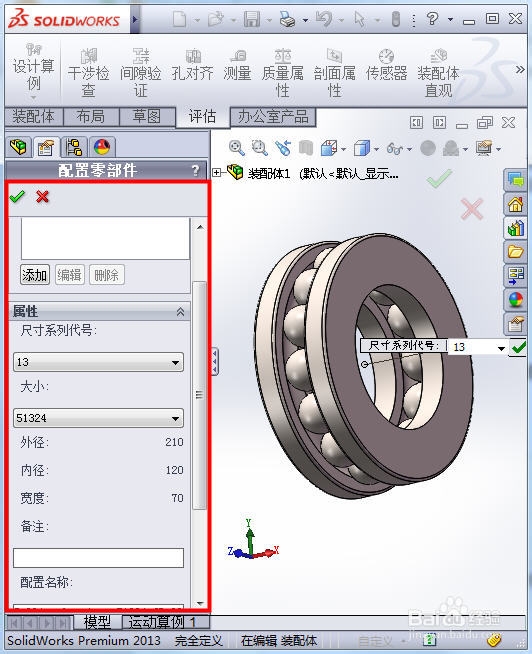Image resolution: width=532 pixels, height=654 pixels.
Task: Click the 删除 button
Action: coord(107,275)
